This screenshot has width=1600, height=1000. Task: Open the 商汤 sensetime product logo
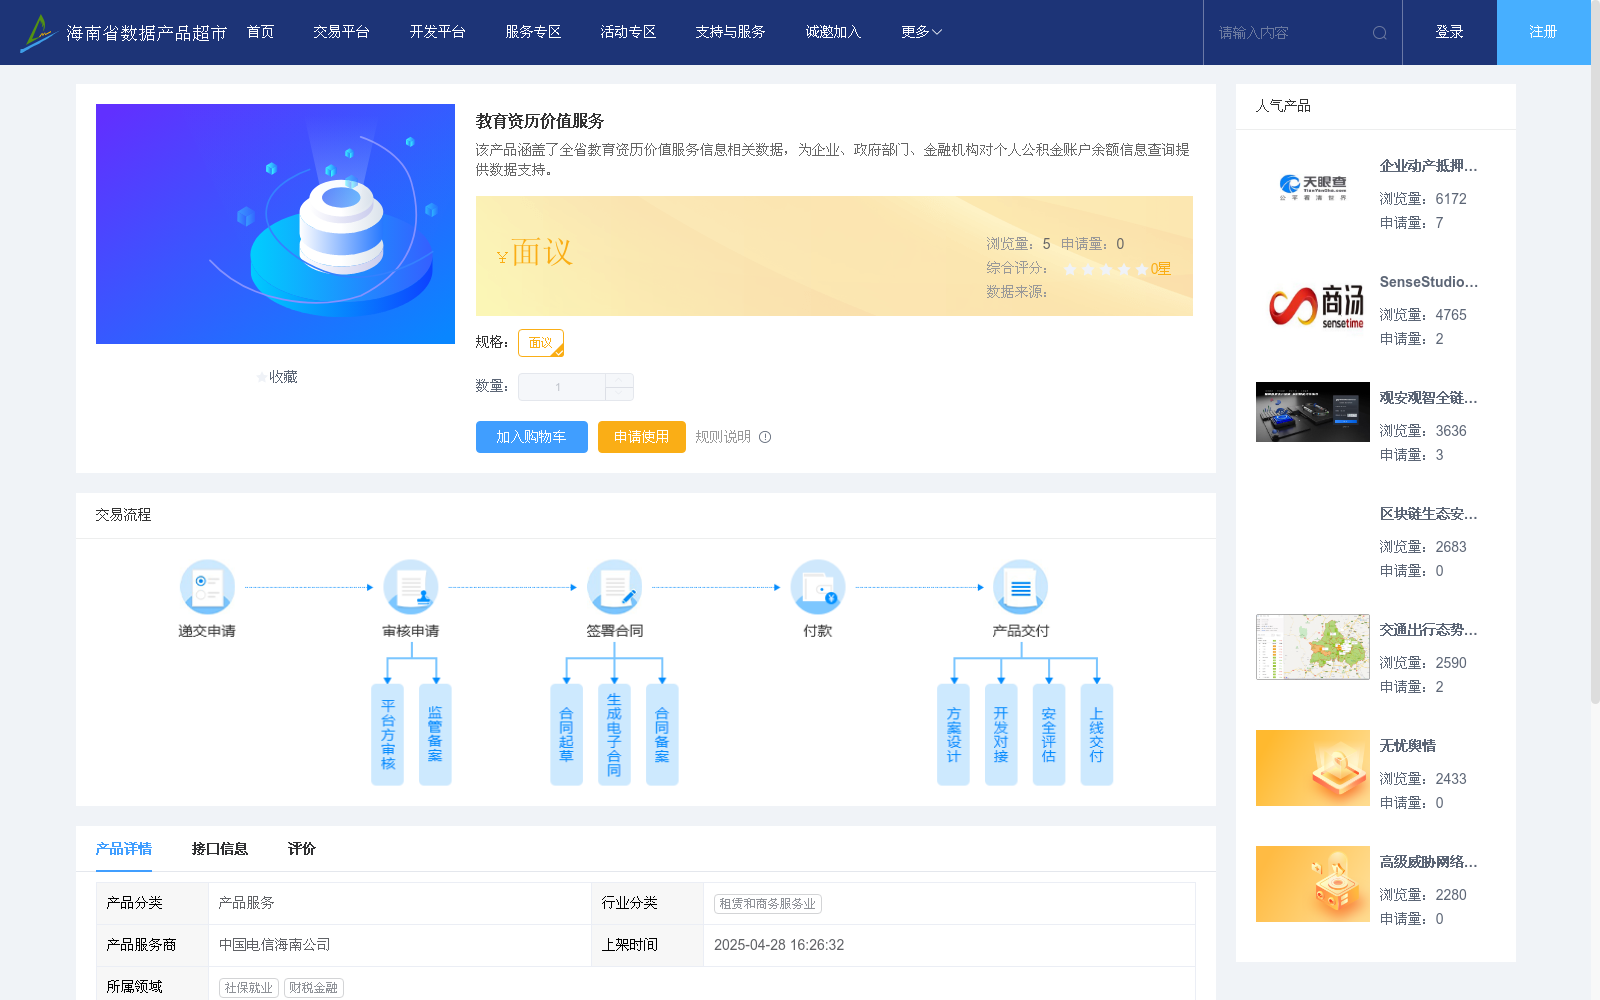click(x=1313, y=304)
